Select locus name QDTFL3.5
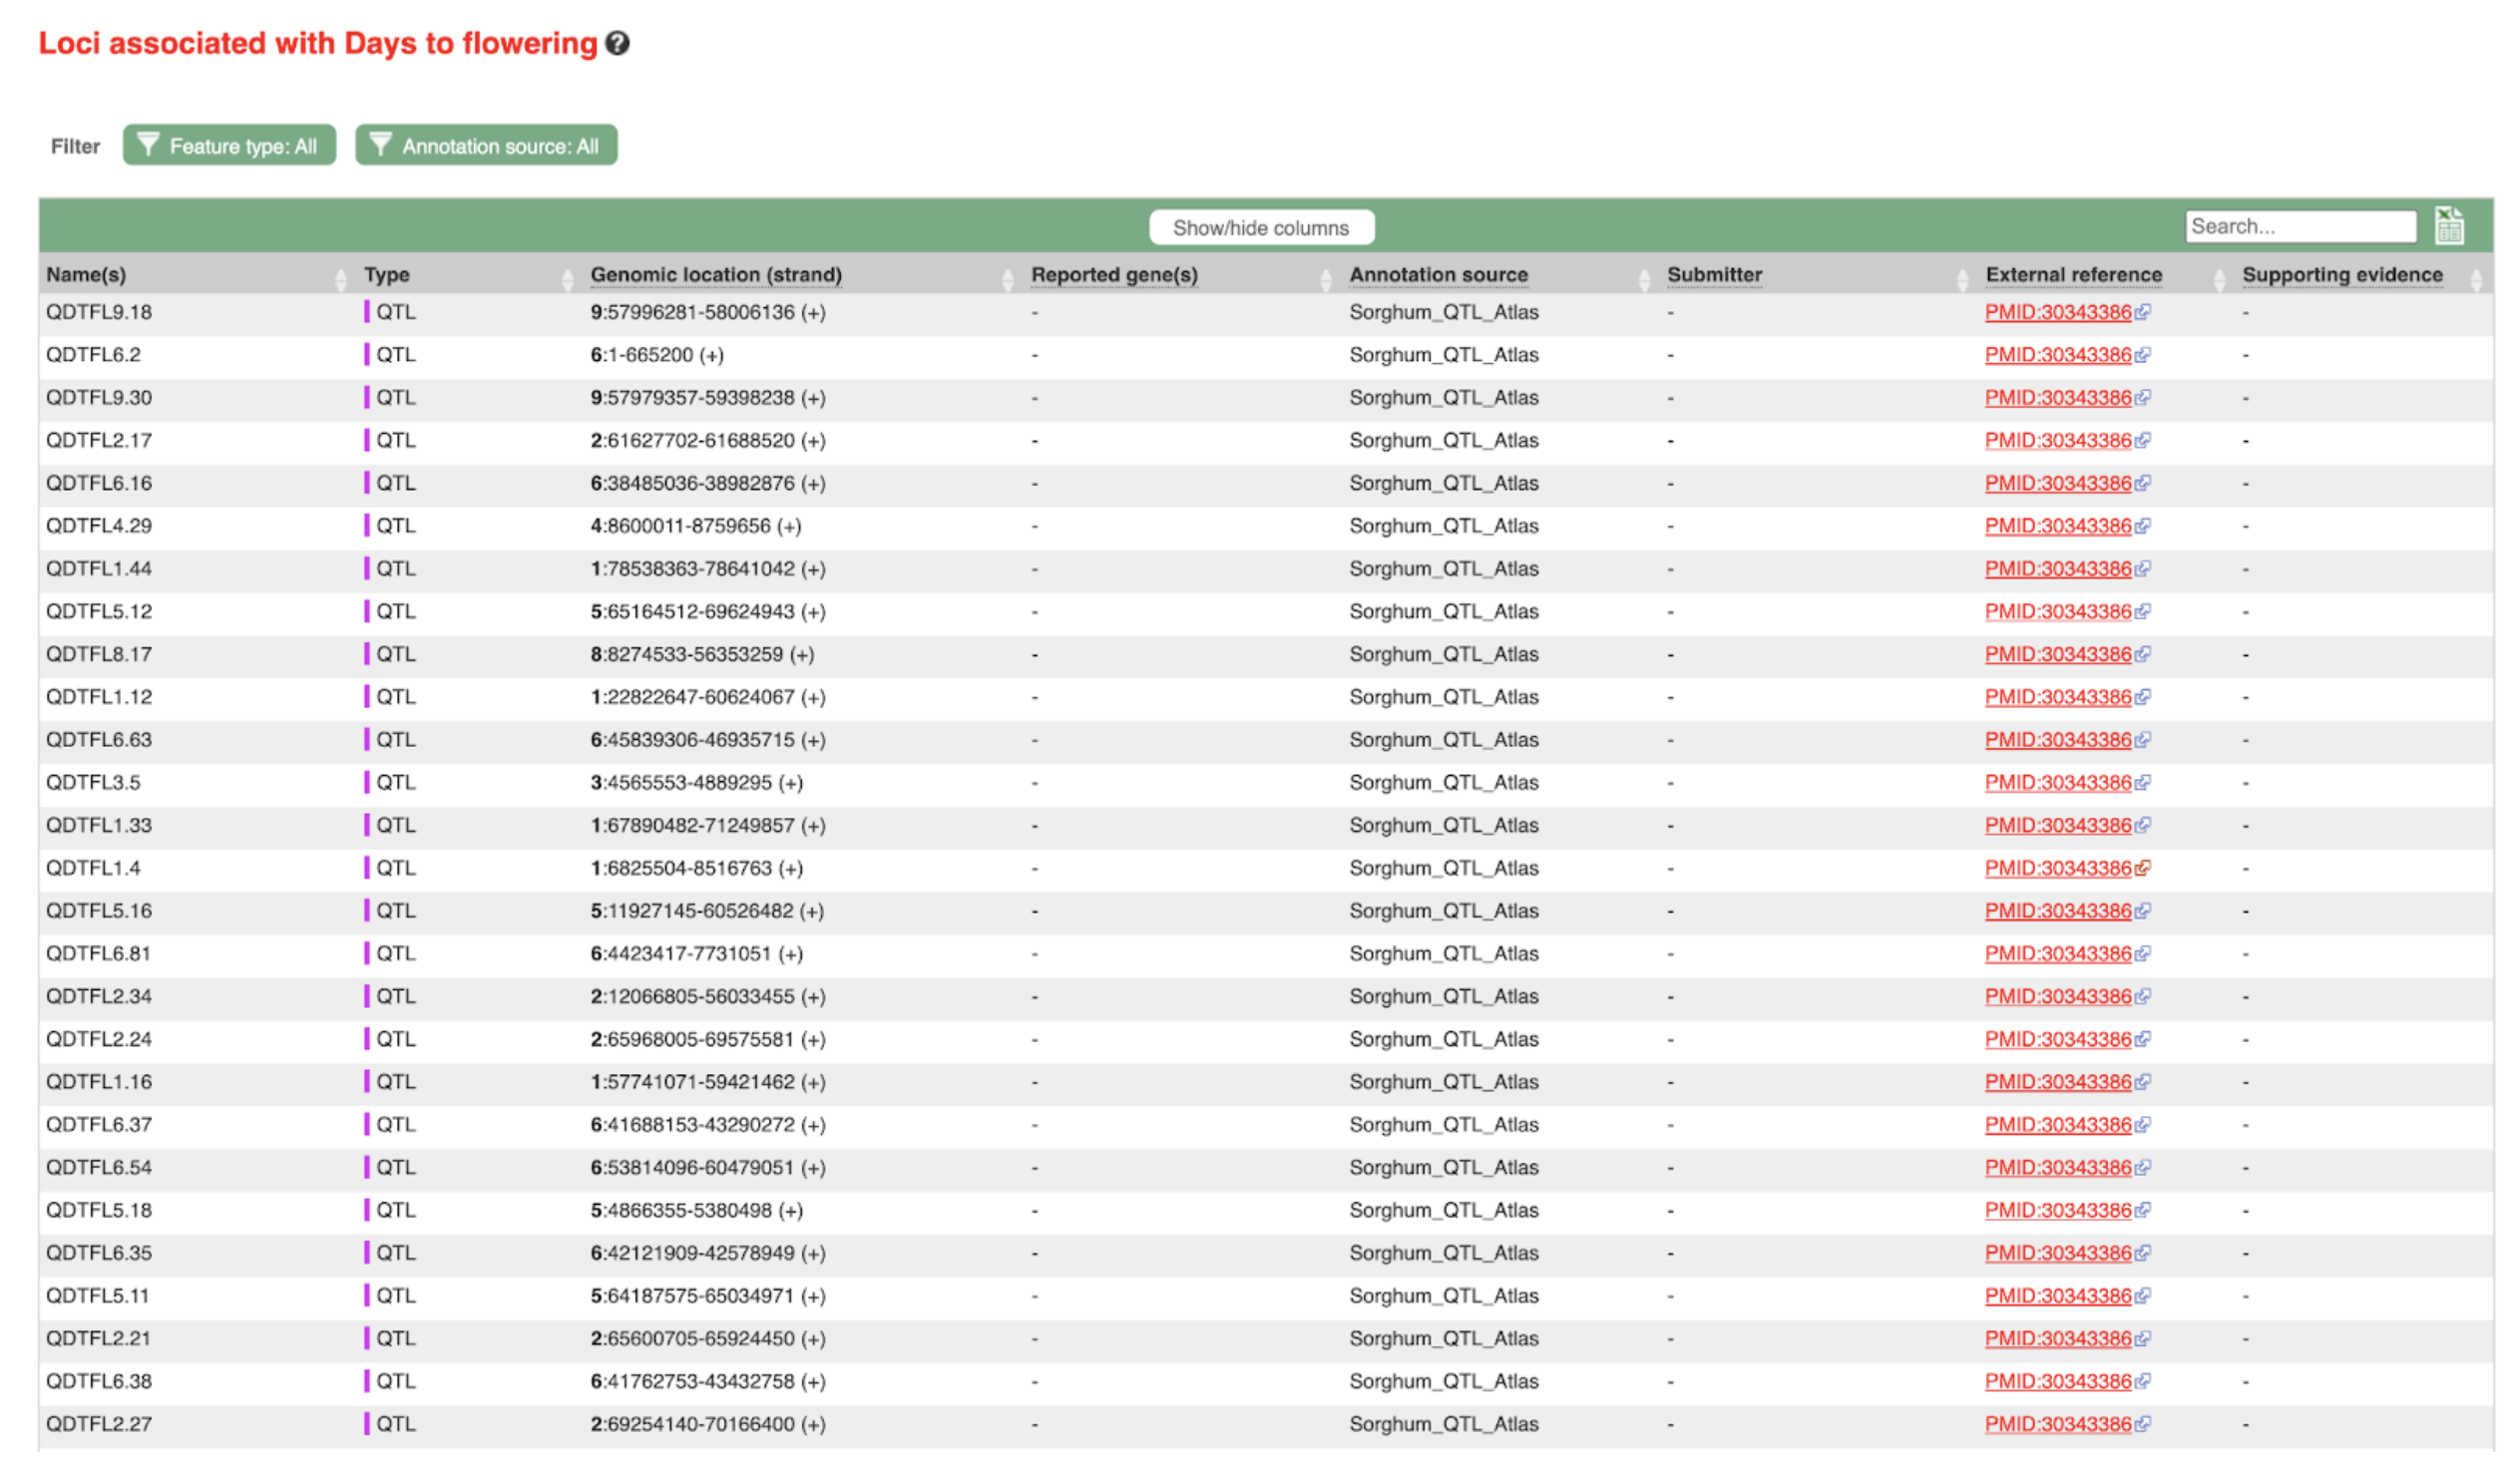2520x1480 pixels. (x=93, y=782)
